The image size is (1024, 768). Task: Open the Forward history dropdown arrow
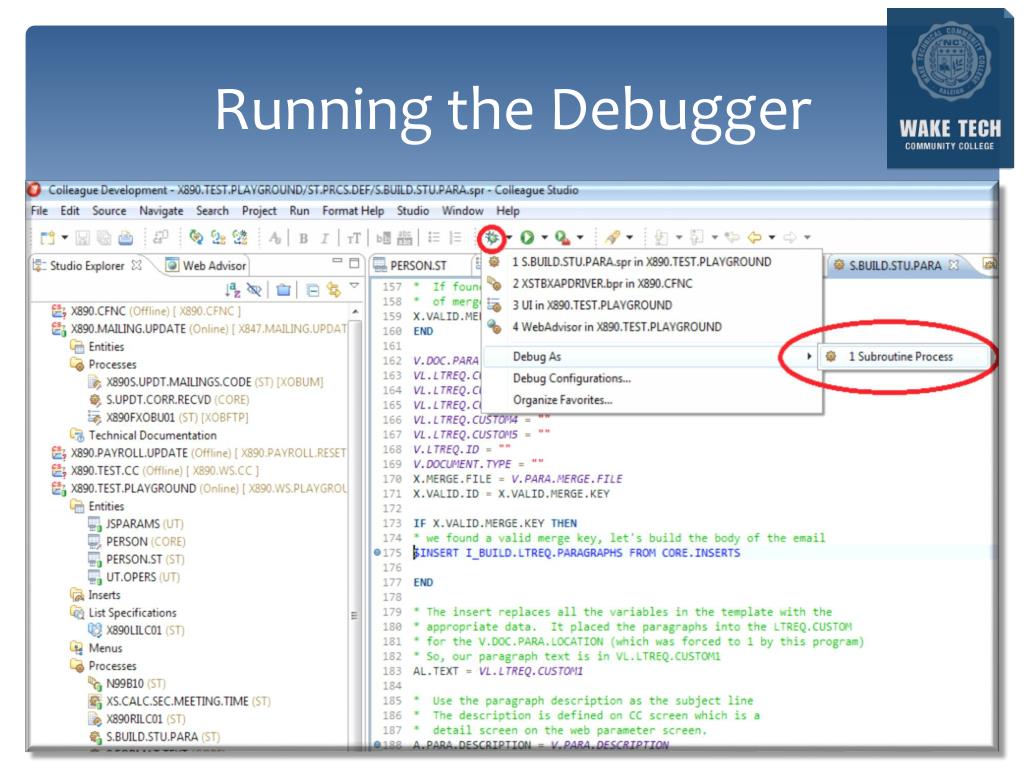click(807, 238)
